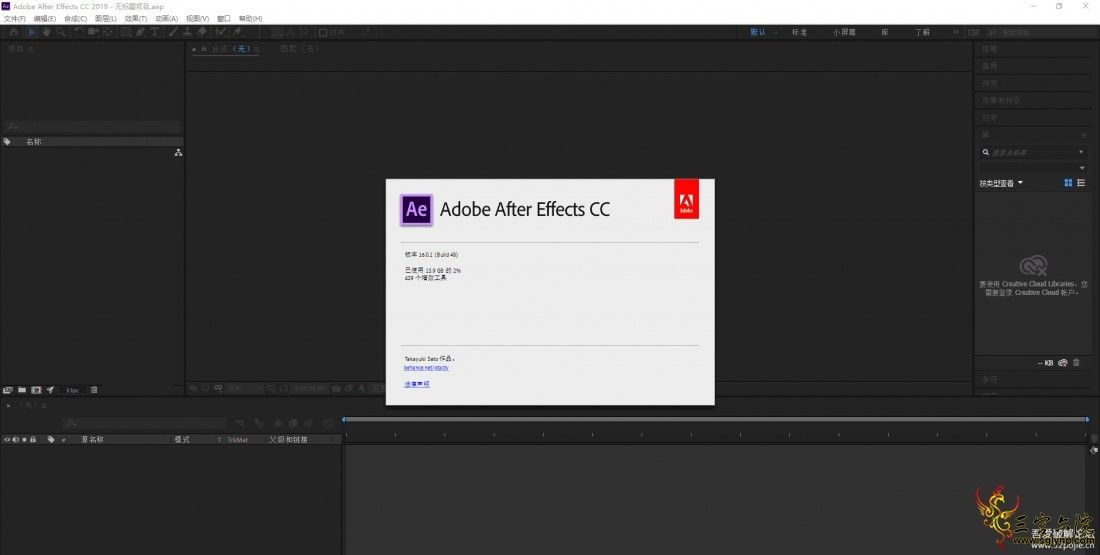This screenshot has width=1100, height=555.
Task: Switch library to grid view
Action: pyautogui.click(x=1068, y=183)
